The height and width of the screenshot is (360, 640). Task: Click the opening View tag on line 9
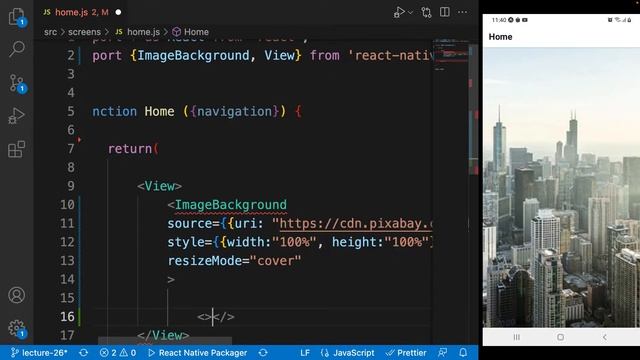[x=160, y=186]
